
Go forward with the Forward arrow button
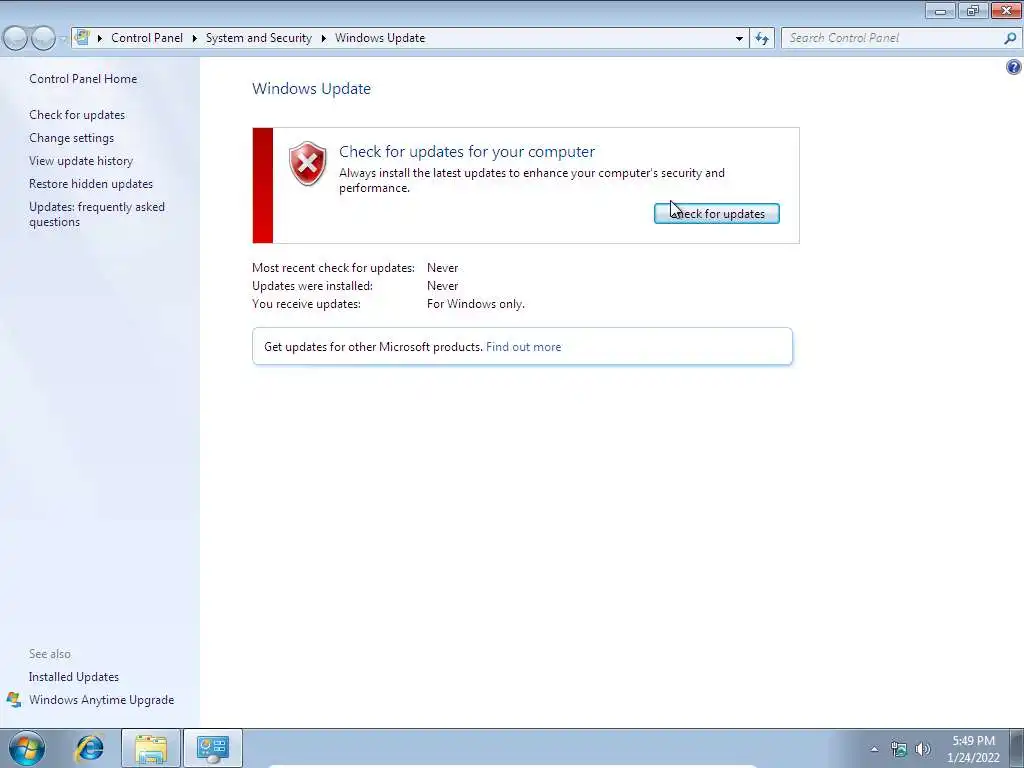point(43,39)
